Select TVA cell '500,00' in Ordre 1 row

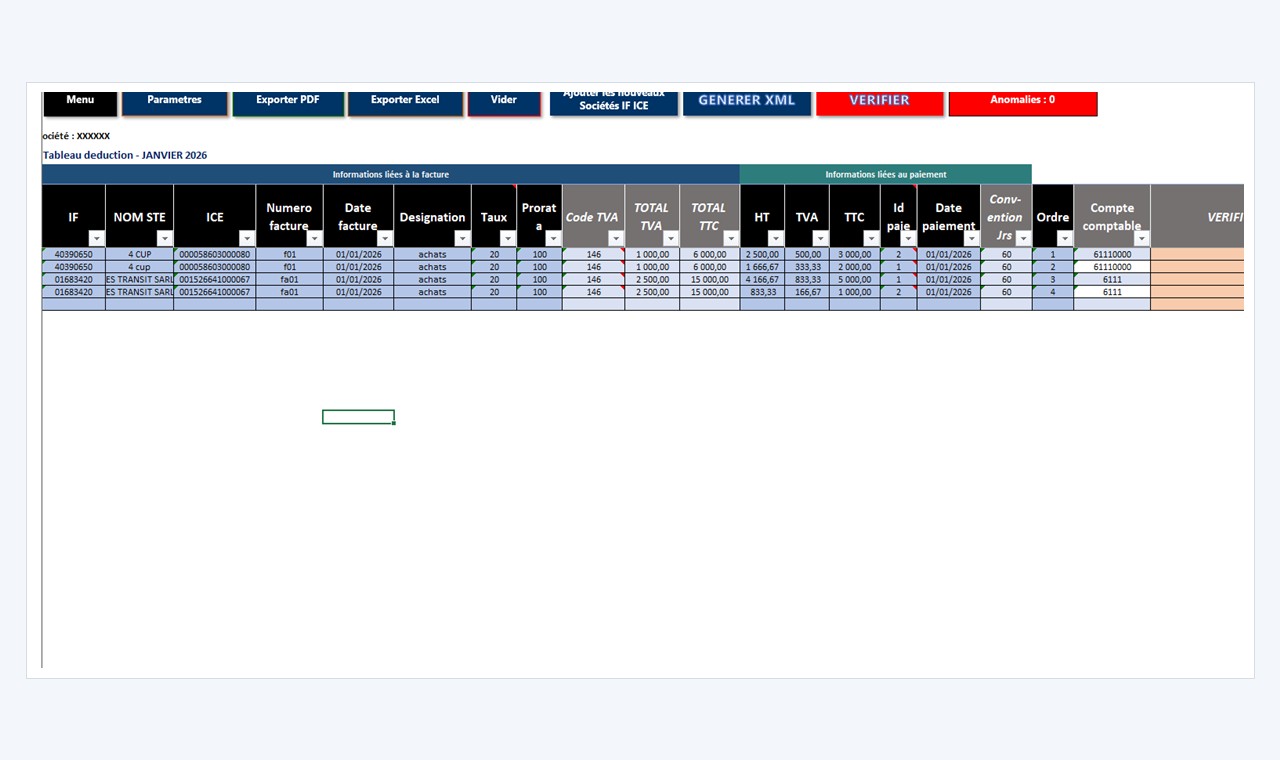[x=807, y=254]
